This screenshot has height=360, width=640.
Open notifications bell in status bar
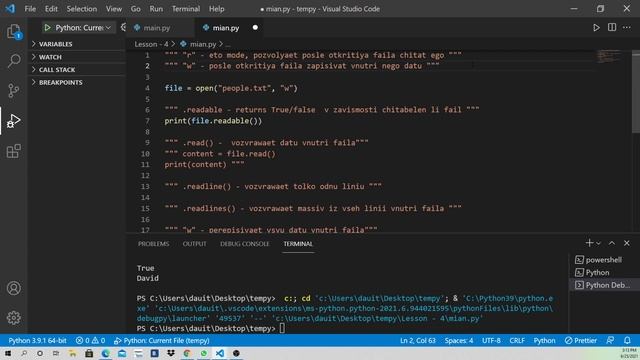pyautogui.click(x=627, y=340)
